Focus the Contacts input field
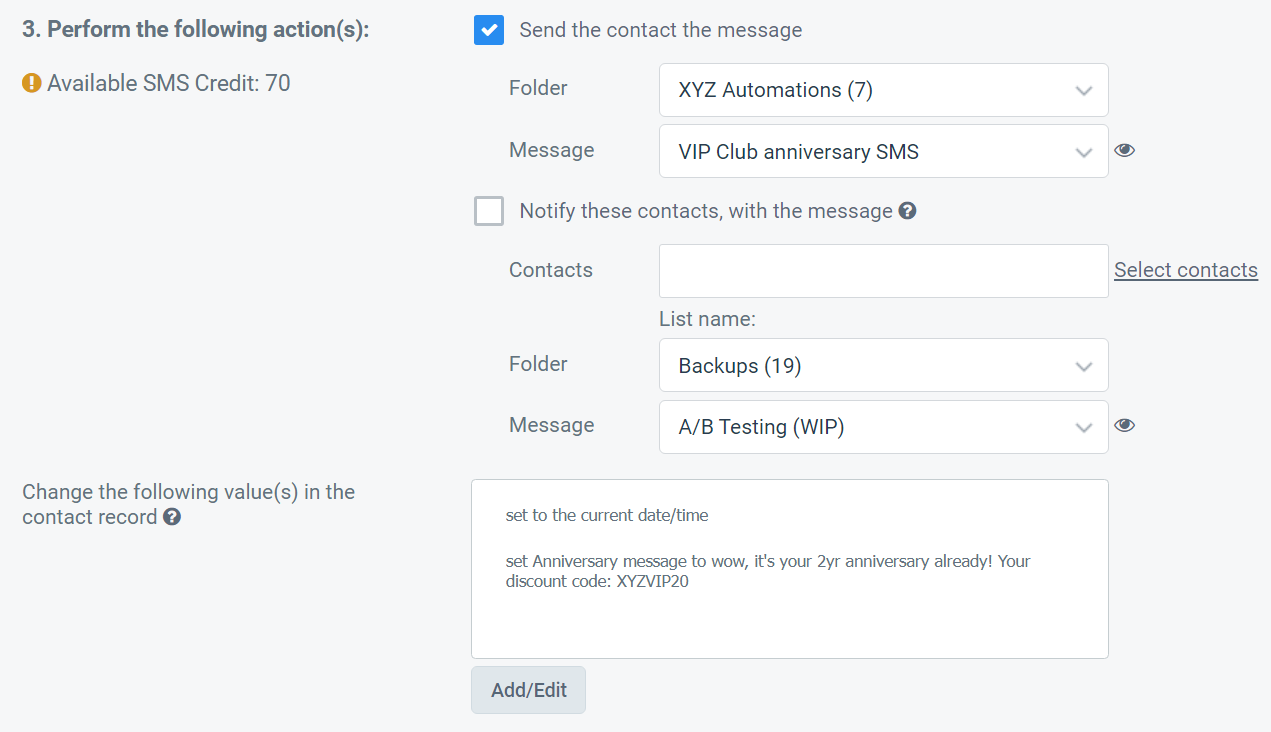Viewport: 1271px width, 732px height. point(883,271)
